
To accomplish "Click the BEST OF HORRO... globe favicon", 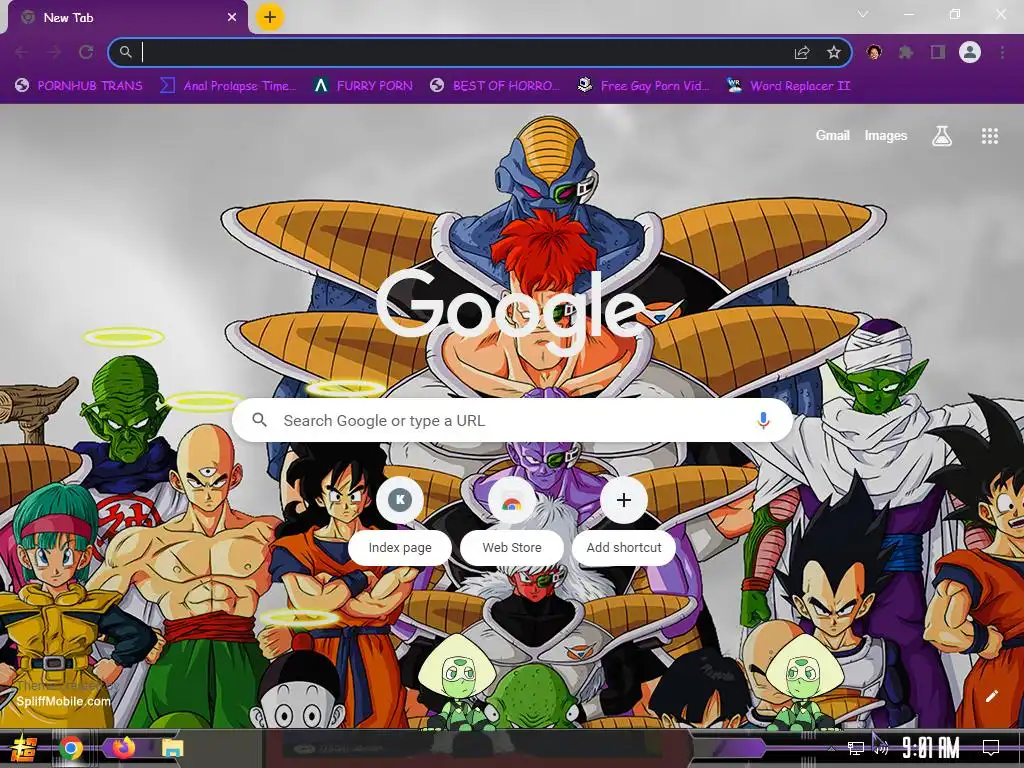I will click(x=437, y=86).
